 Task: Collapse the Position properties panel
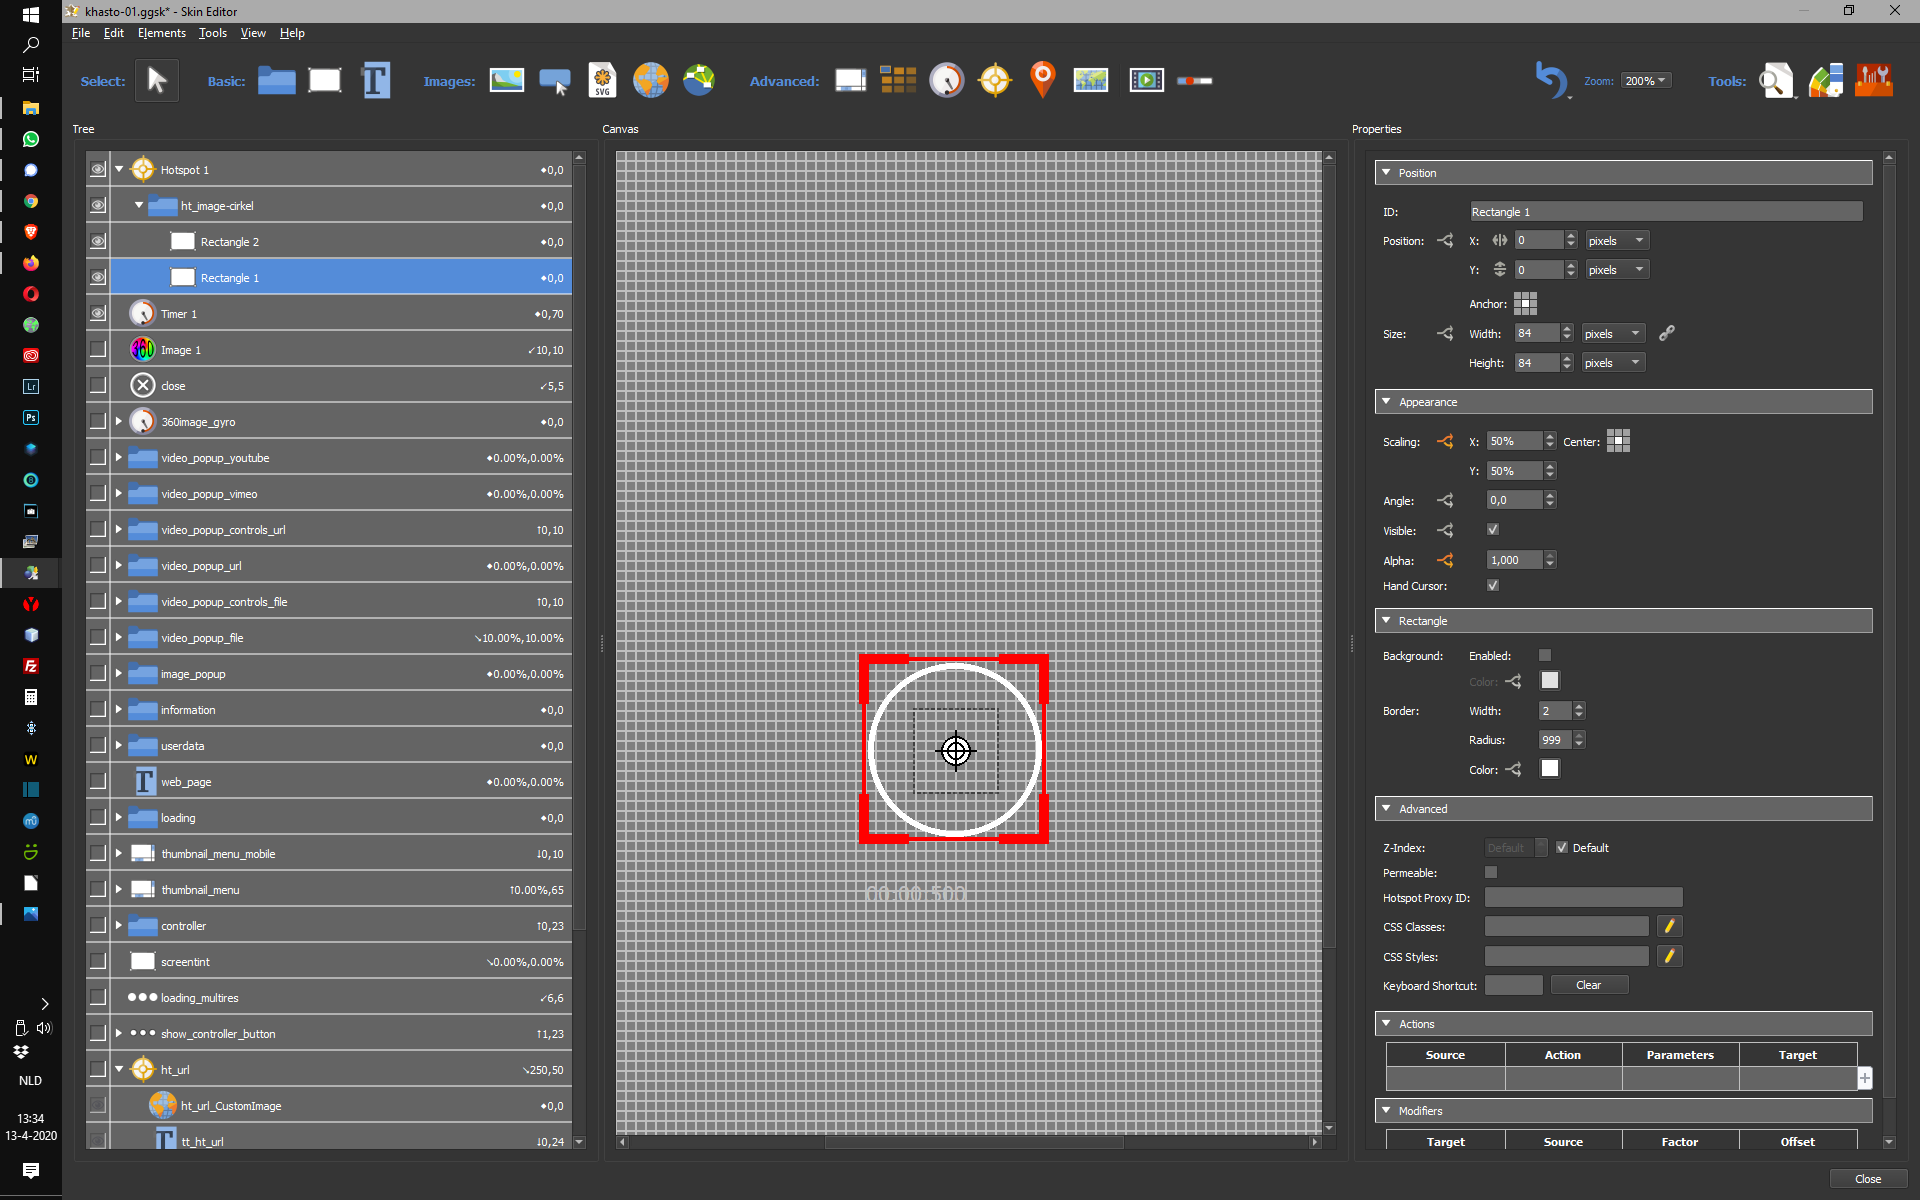click(x=1391, y=171)
